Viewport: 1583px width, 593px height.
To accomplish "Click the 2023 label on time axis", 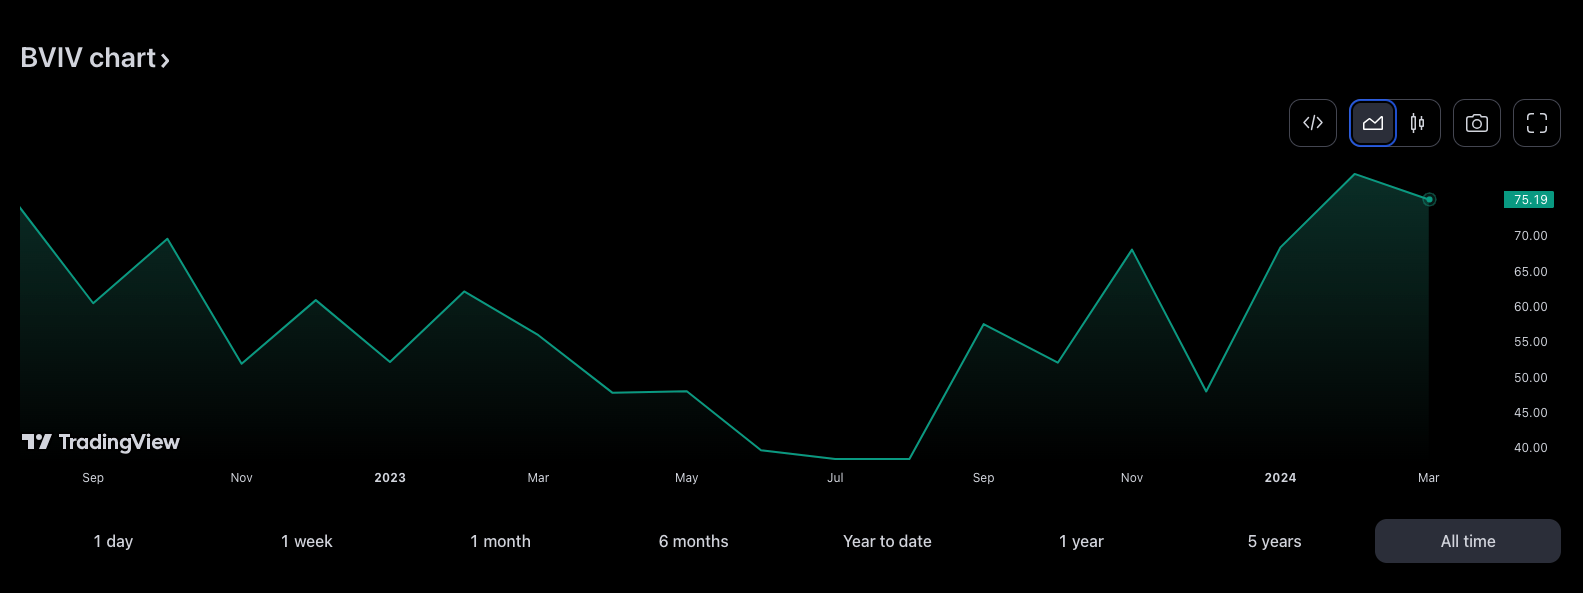I will point(390,478).
